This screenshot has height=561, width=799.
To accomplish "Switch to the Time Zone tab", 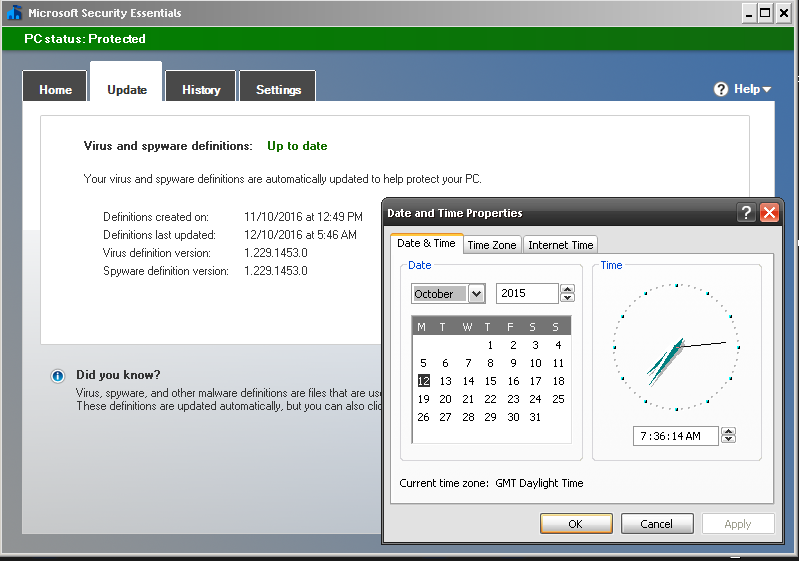I will click(x=492, y=245).
